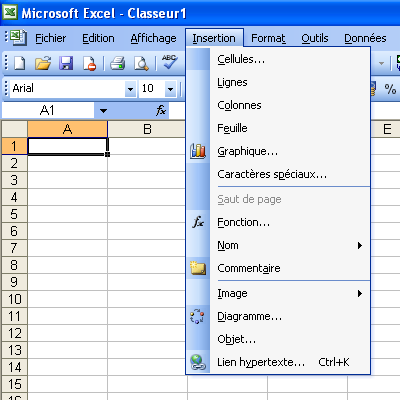Screen dimensions: 400x400
Task: Click the fx insert function button by formula bar
Action: click(161, 110)
